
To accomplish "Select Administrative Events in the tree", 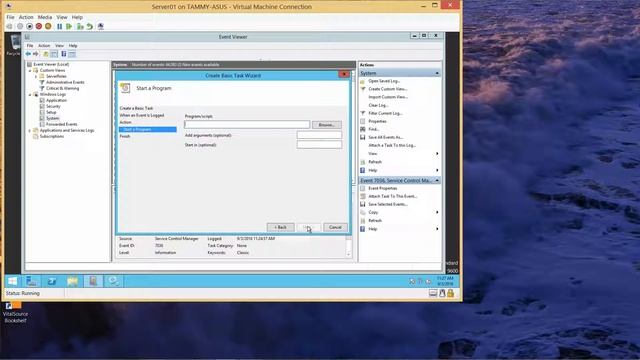I will click(x=65, y=82).
